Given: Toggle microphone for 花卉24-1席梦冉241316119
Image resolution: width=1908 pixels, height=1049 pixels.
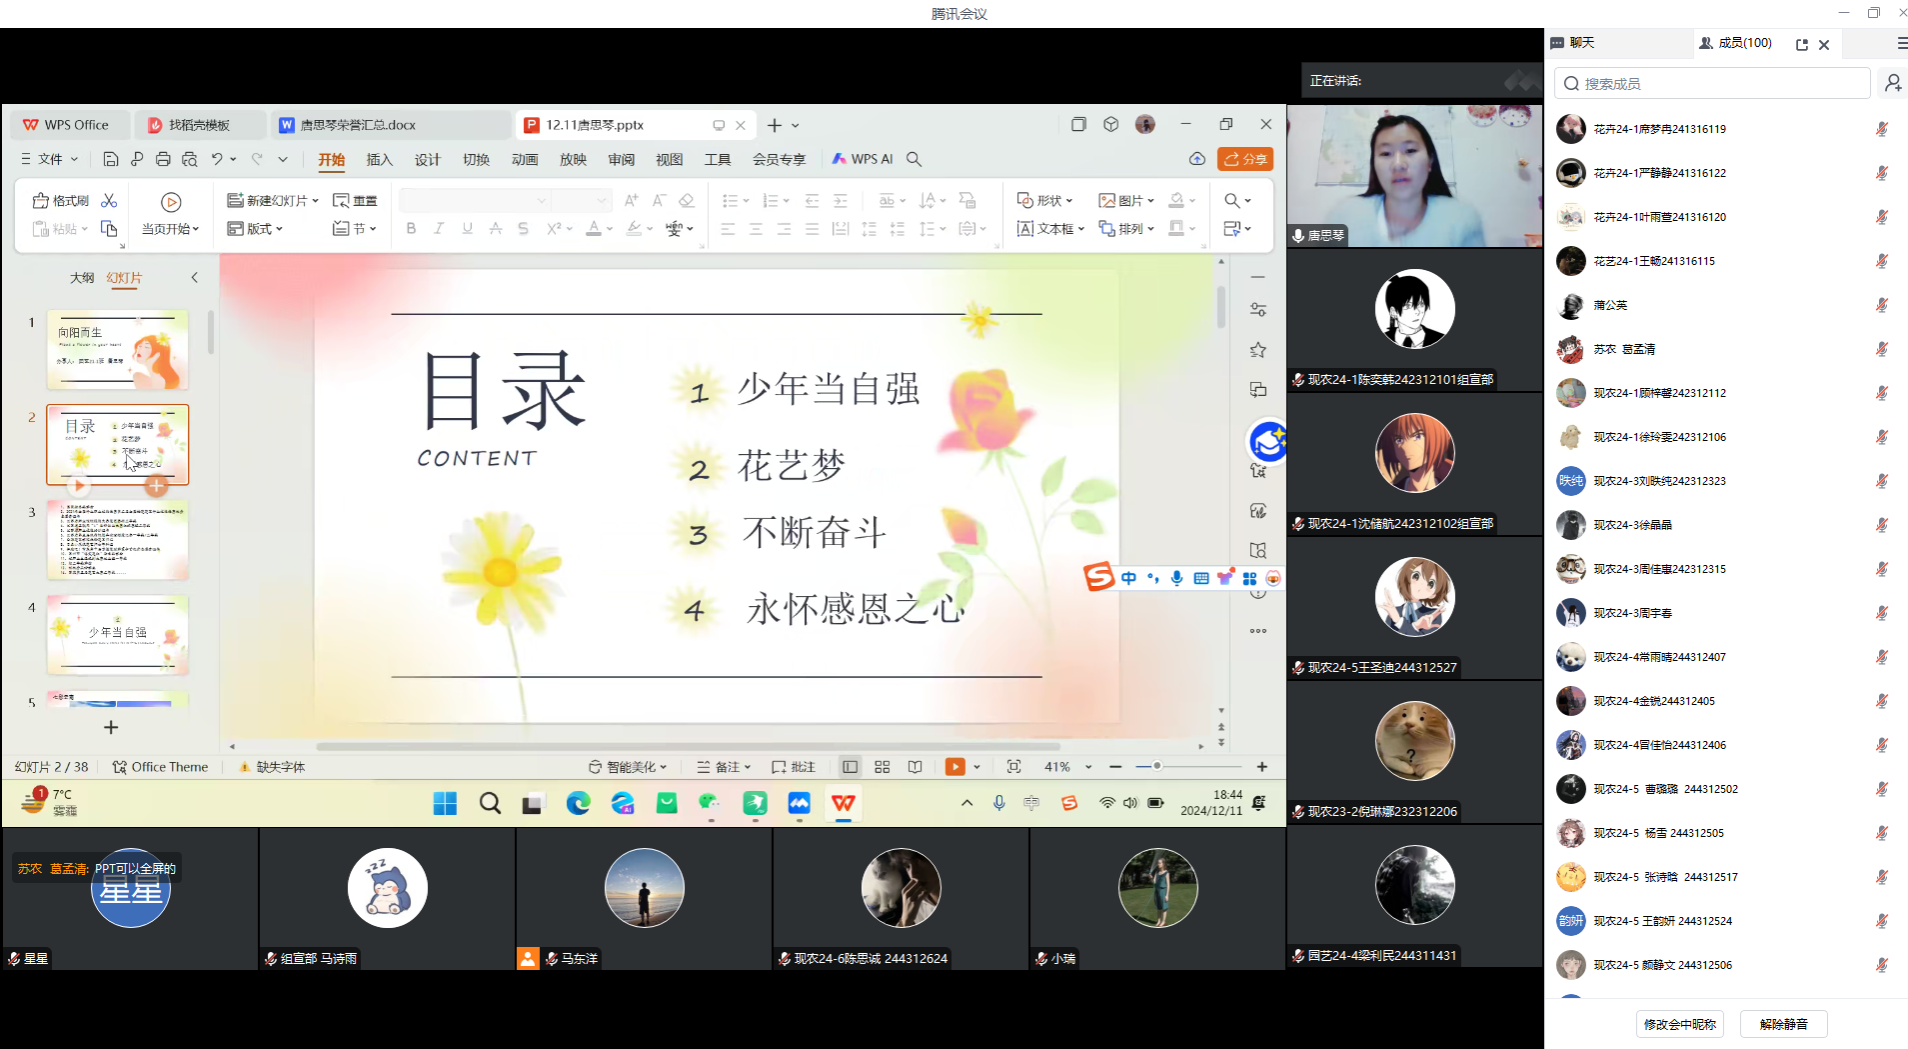Looking at the screenshot, I should (x=1881, y=129).
